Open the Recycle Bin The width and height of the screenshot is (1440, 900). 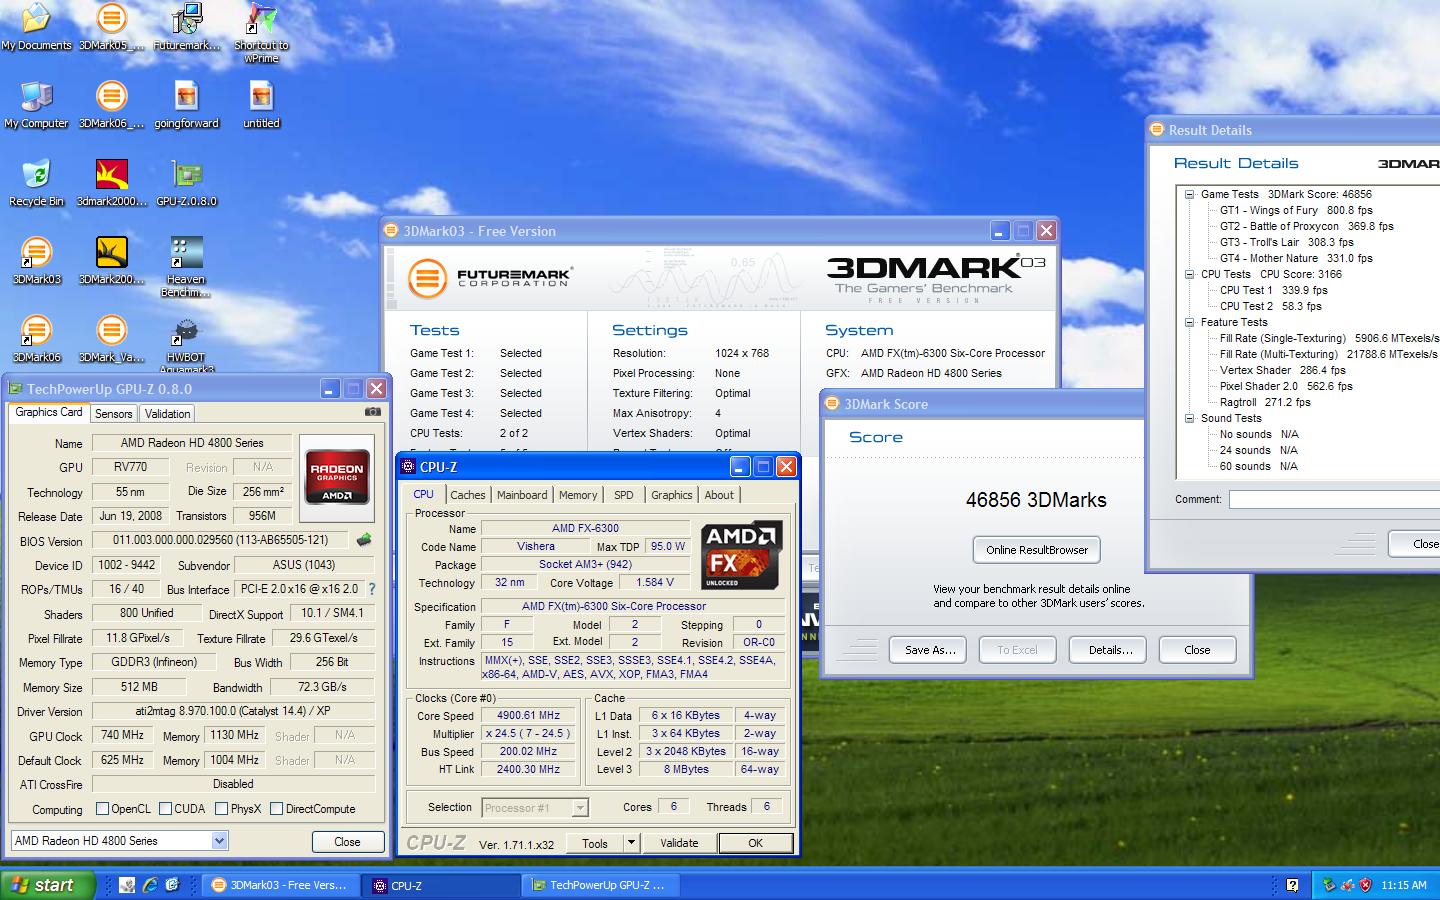coord(36,183)
